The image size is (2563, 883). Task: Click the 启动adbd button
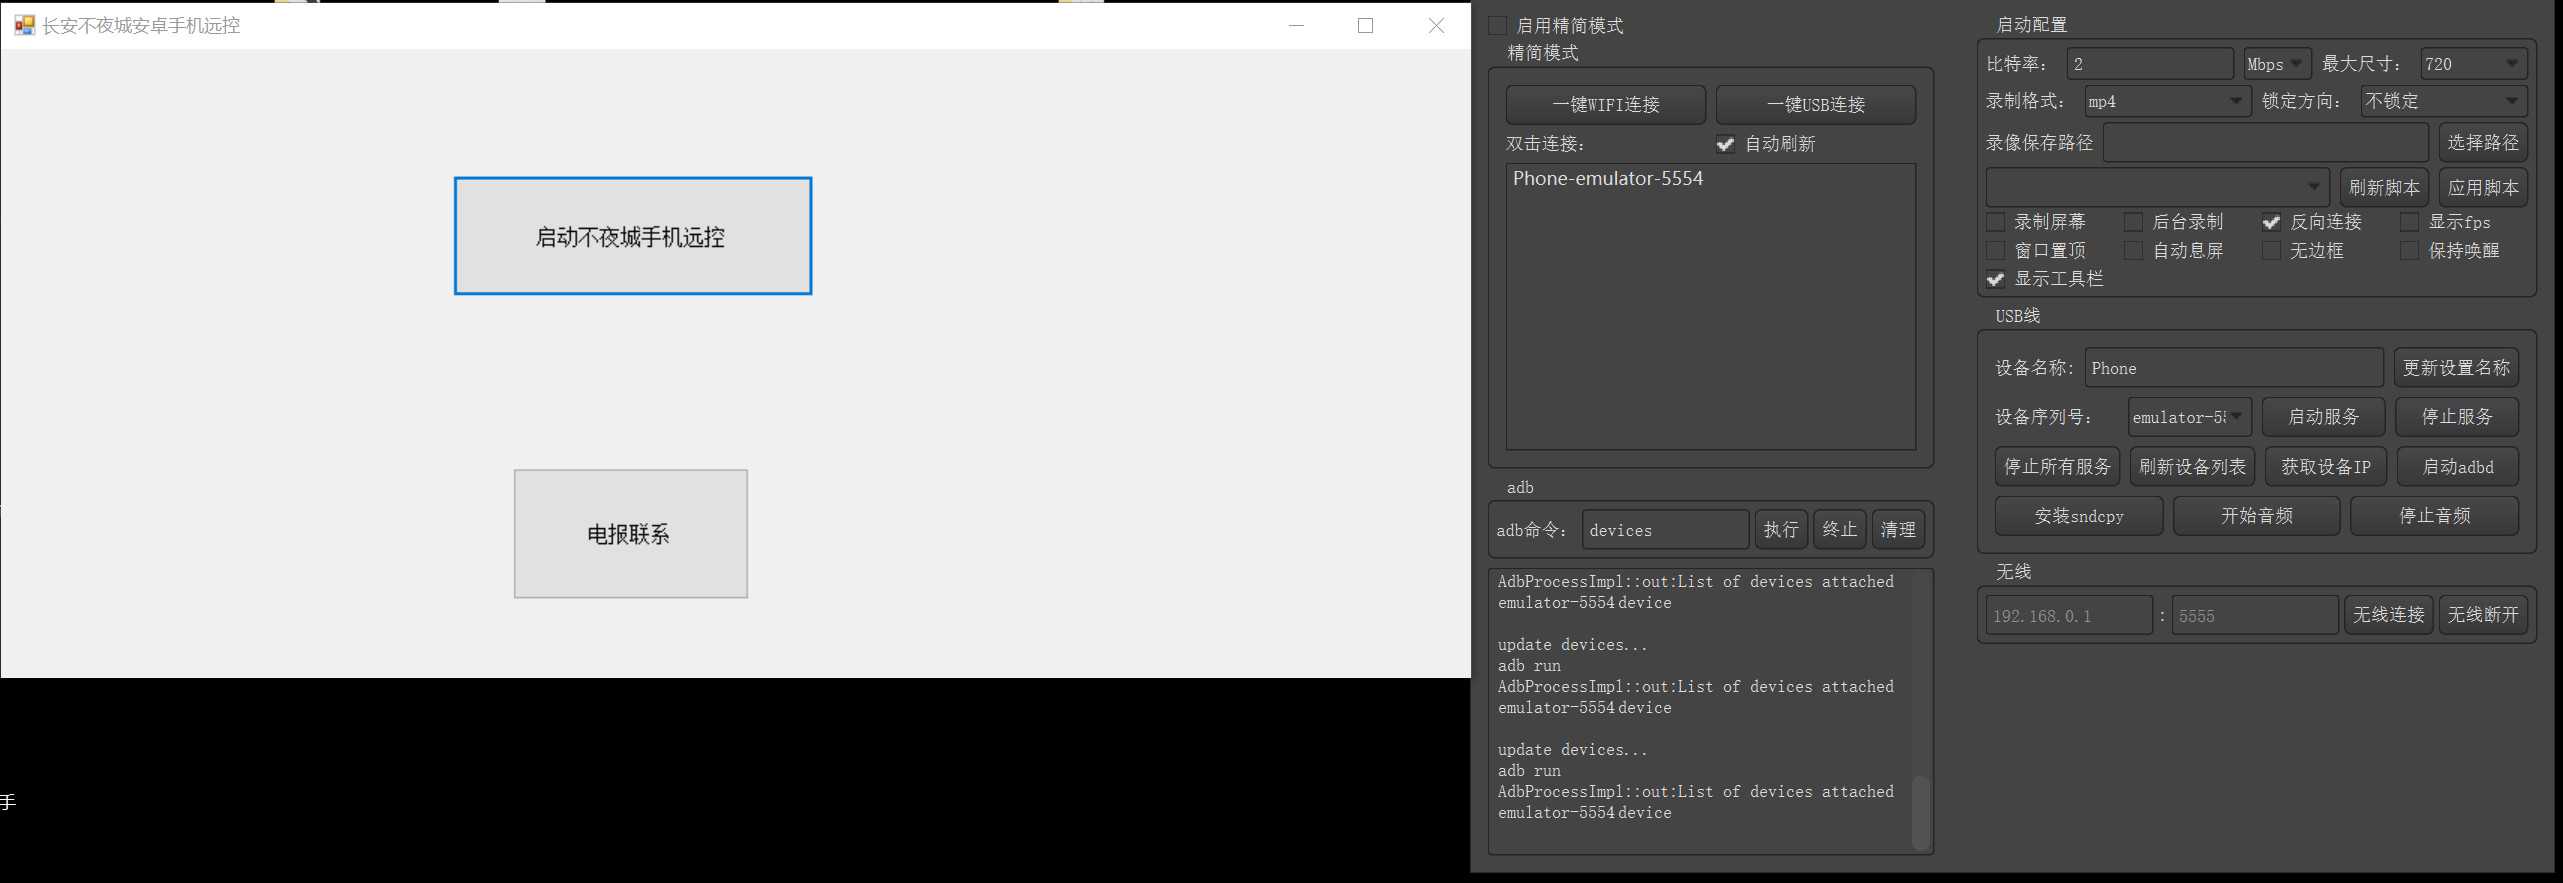click(2457, 467)
